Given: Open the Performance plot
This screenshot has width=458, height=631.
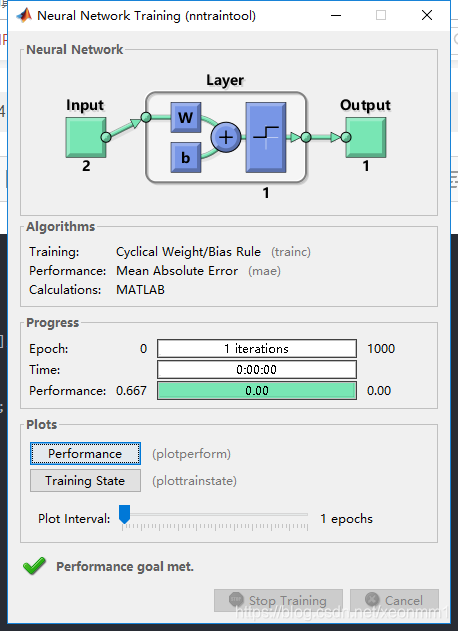Looking at the screenshot, I should click(x=85, y=454).
